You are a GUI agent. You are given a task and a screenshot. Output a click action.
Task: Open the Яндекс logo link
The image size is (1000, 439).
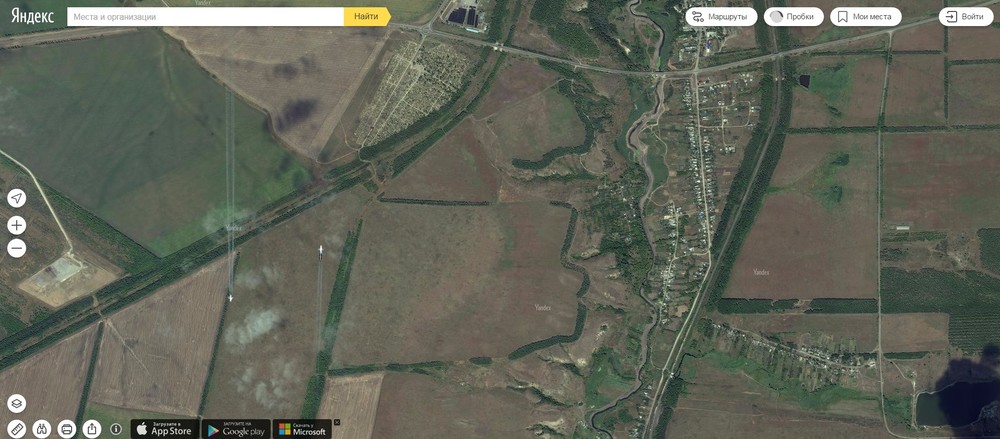[32, 16]
